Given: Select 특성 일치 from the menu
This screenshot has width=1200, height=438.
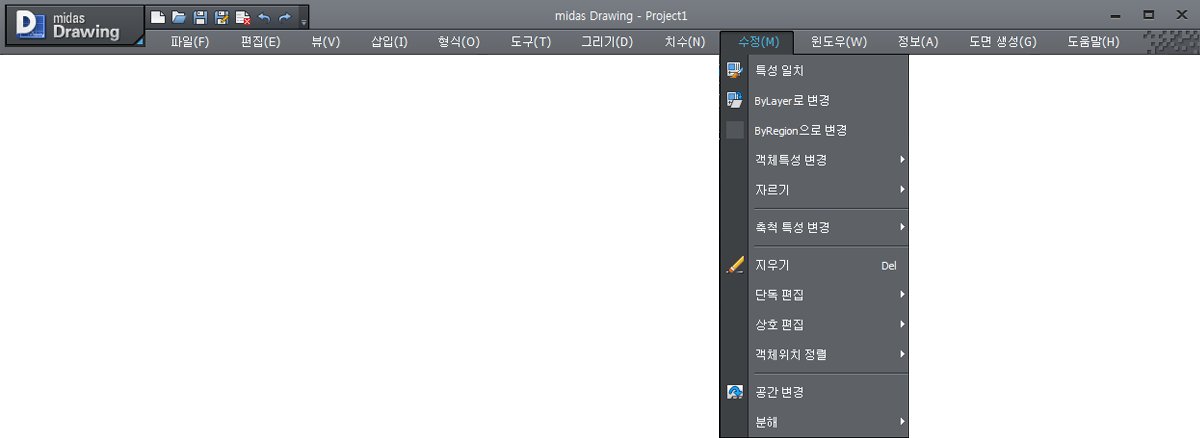Looking at the screenshot, I should pos(780,71).
